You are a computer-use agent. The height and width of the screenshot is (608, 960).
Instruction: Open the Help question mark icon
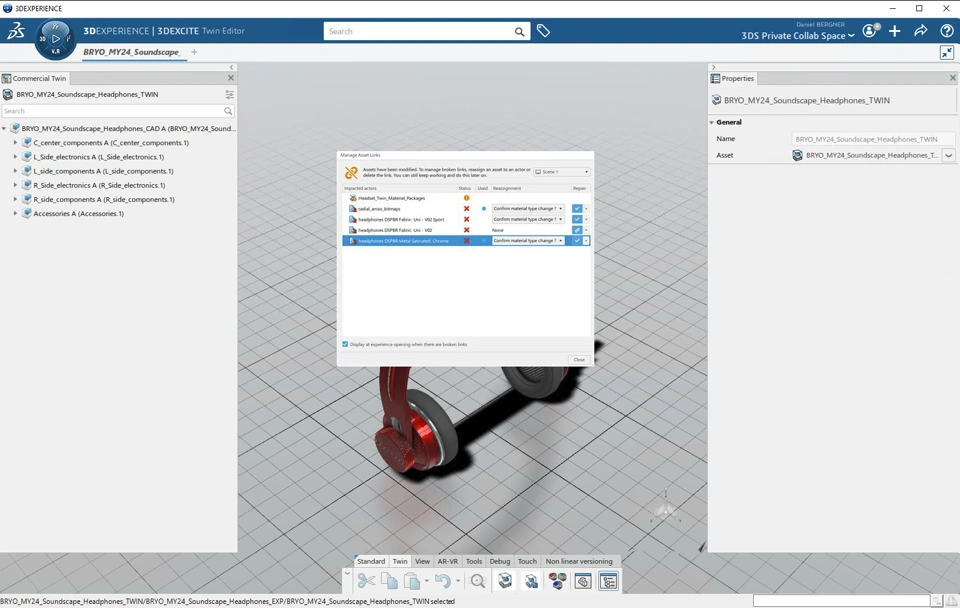click(x=947, y=31)
